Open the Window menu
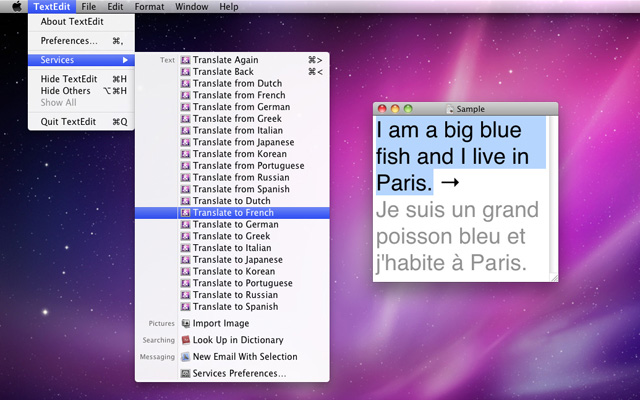640x400 pixels. [191, 7]
